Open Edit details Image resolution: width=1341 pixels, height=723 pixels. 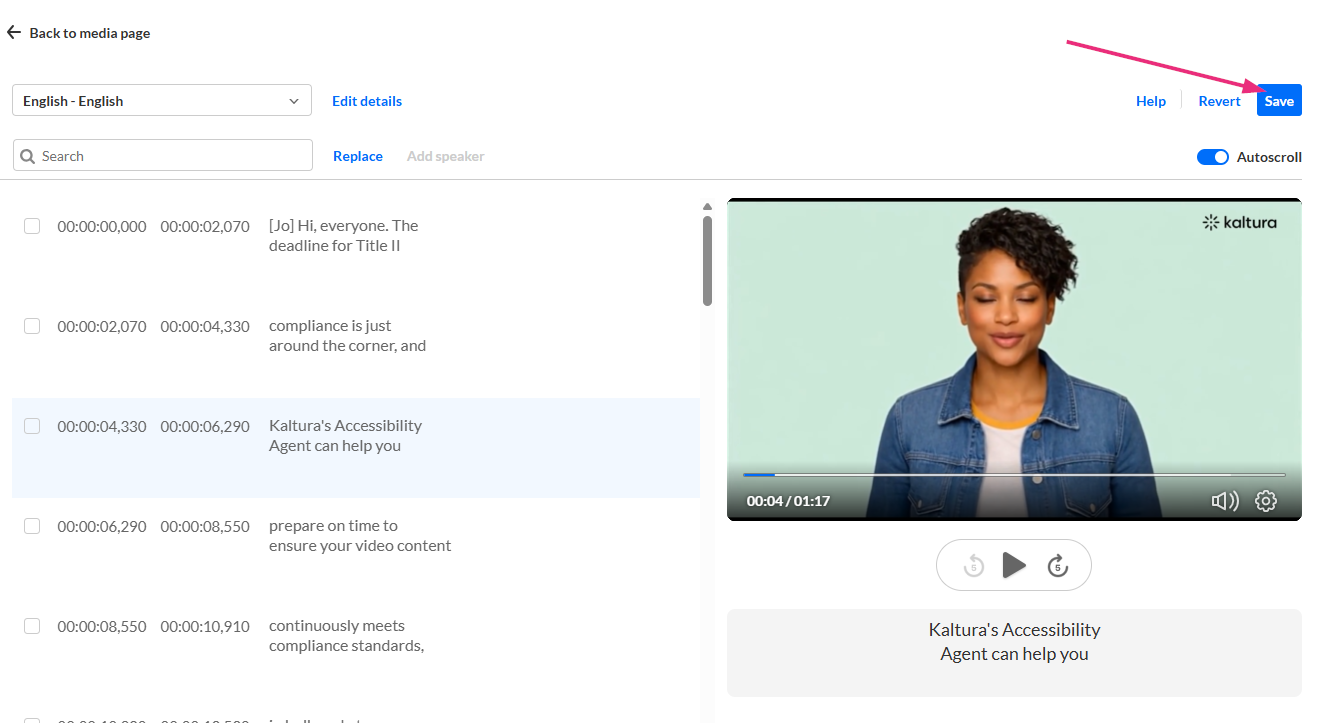tap(367, 101)
